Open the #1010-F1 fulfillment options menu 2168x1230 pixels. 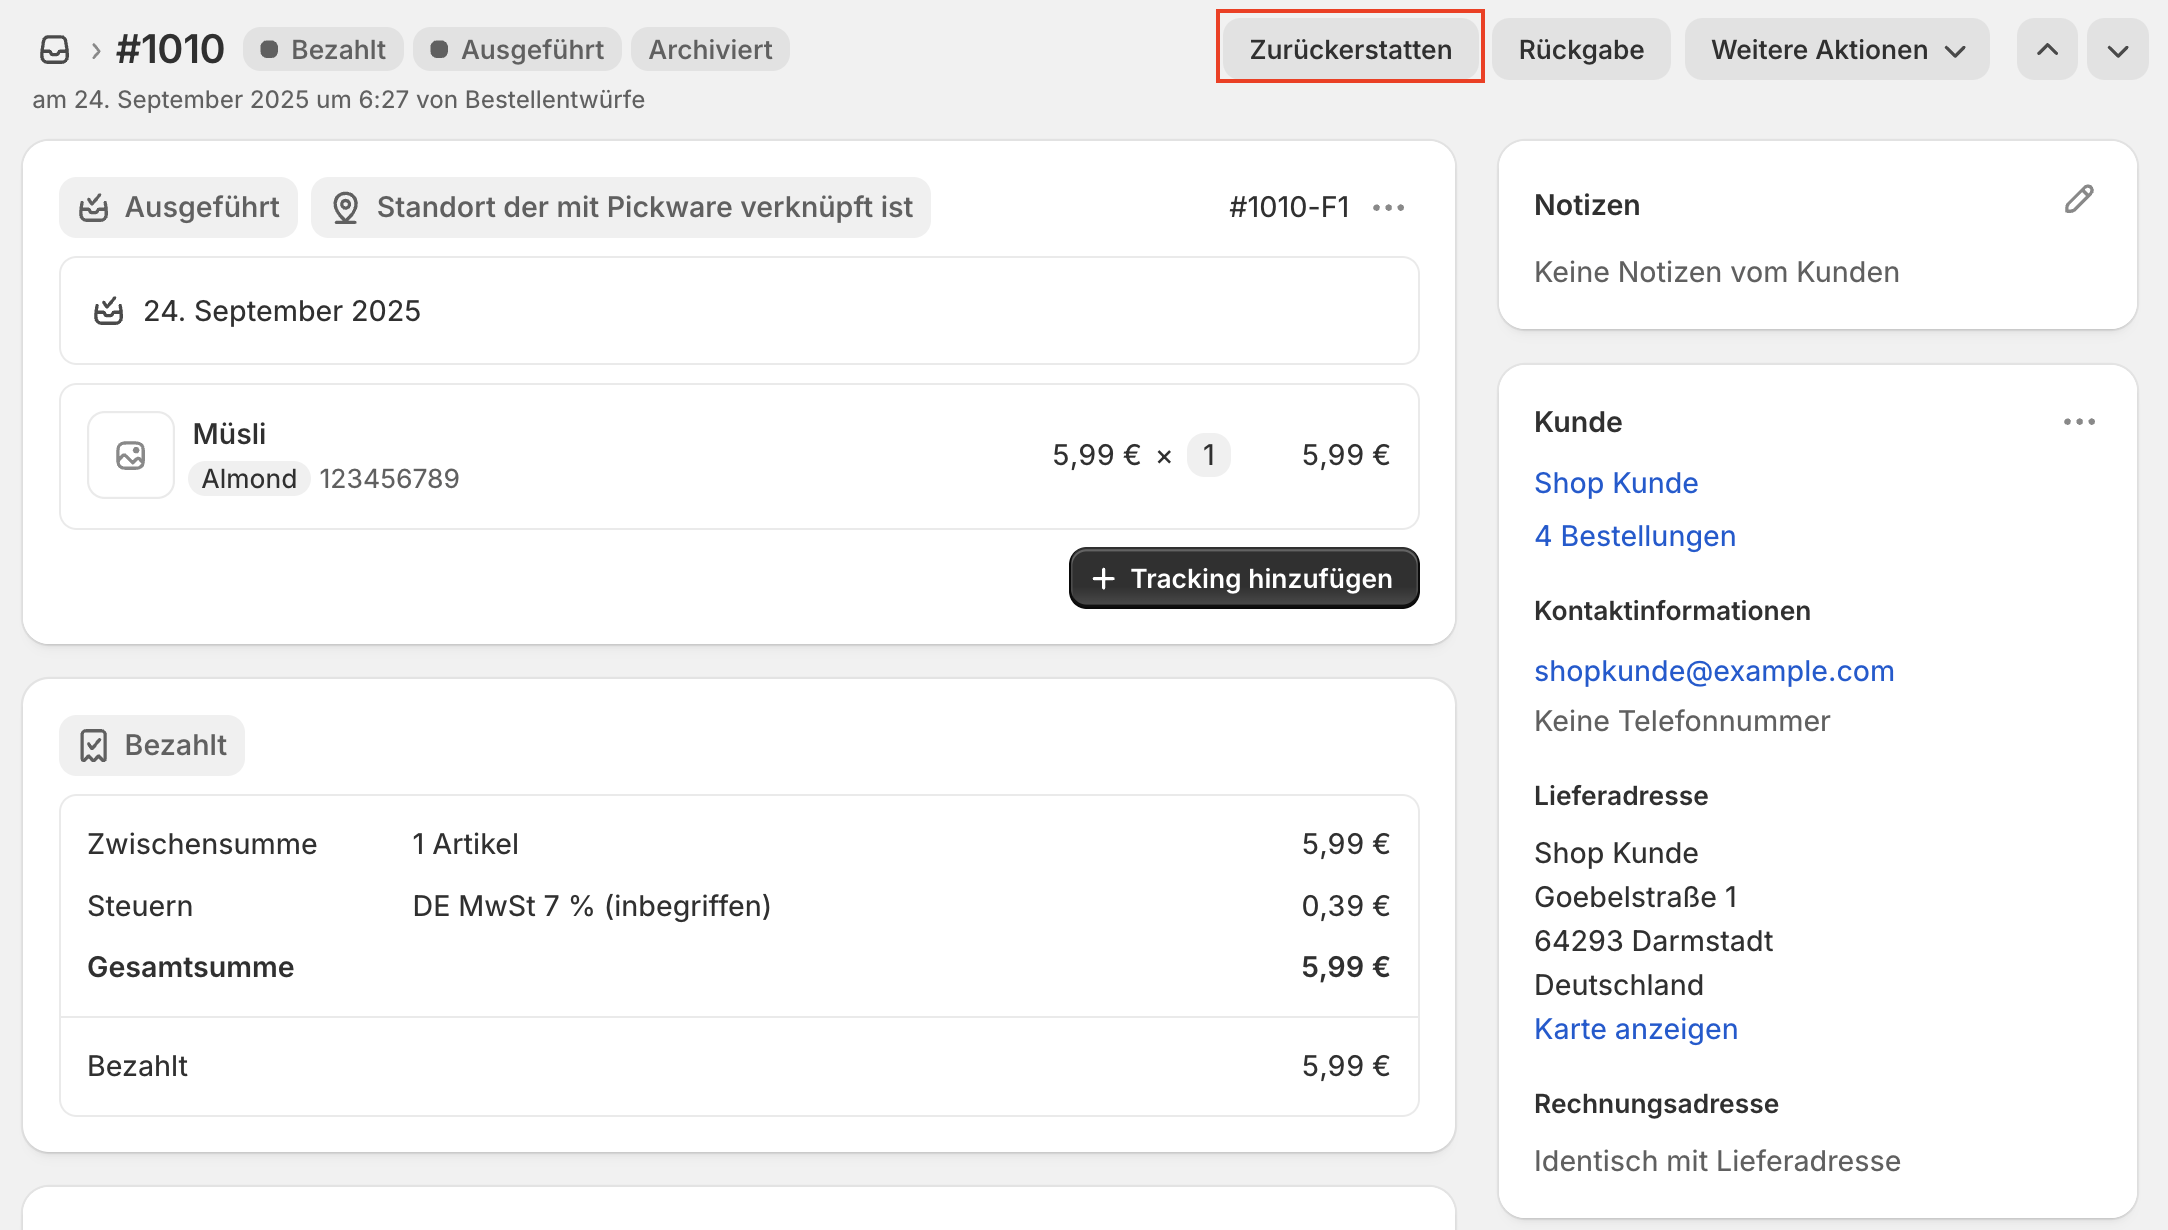[1390, 207]
